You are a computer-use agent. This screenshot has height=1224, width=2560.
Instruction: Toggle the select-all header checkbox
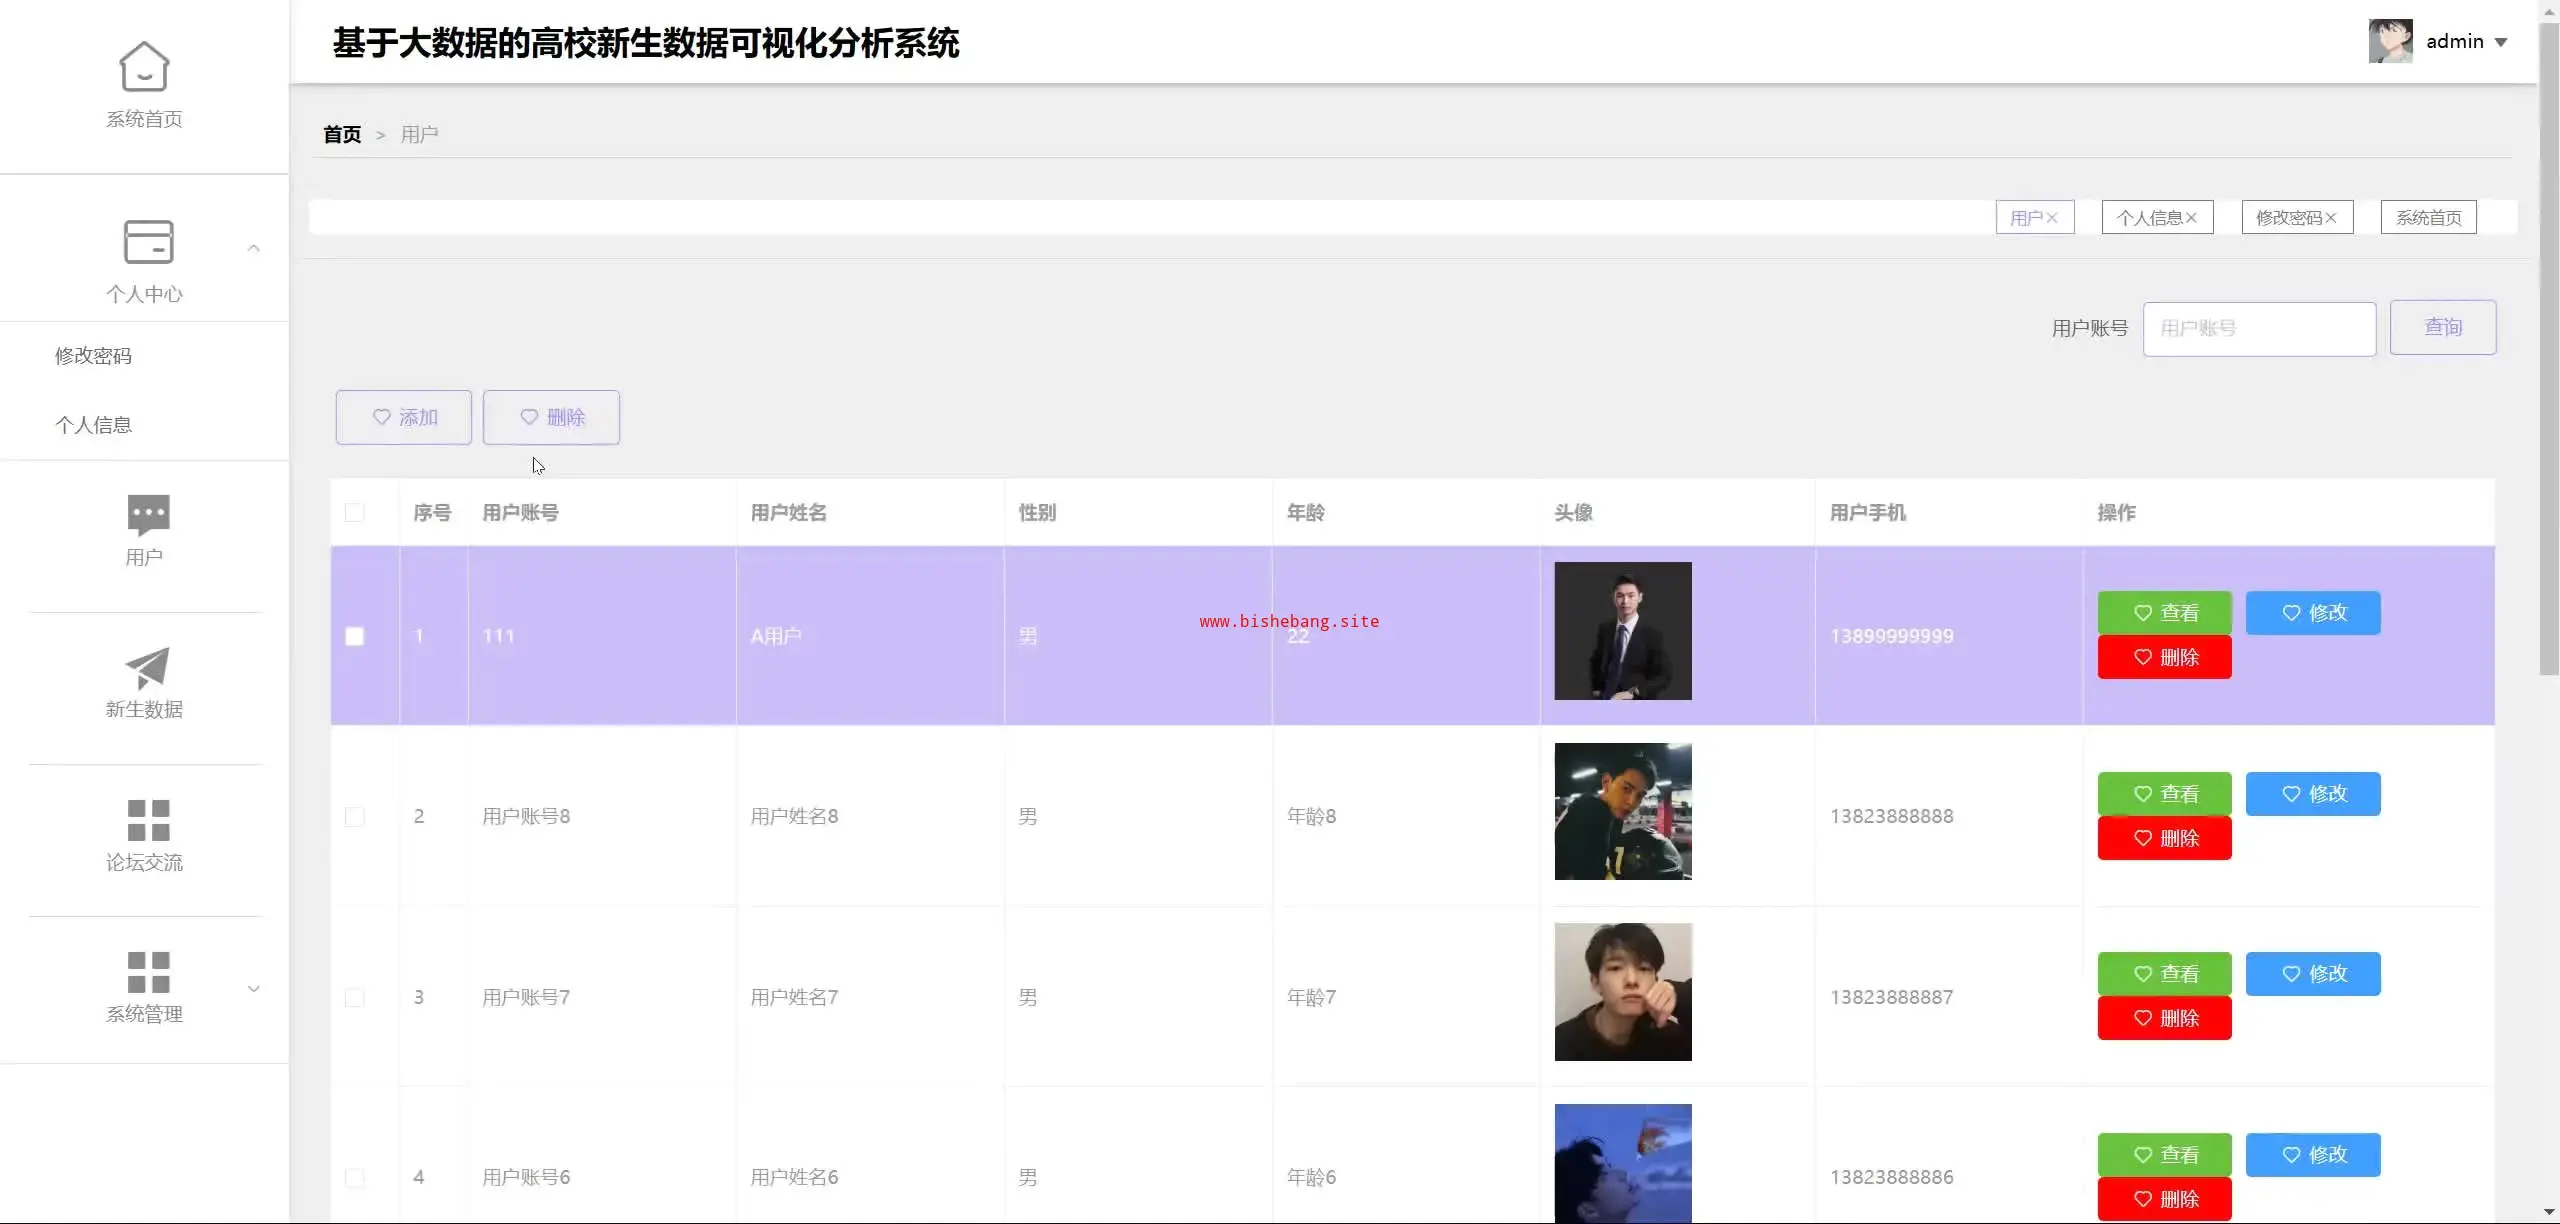pos(354,513)
